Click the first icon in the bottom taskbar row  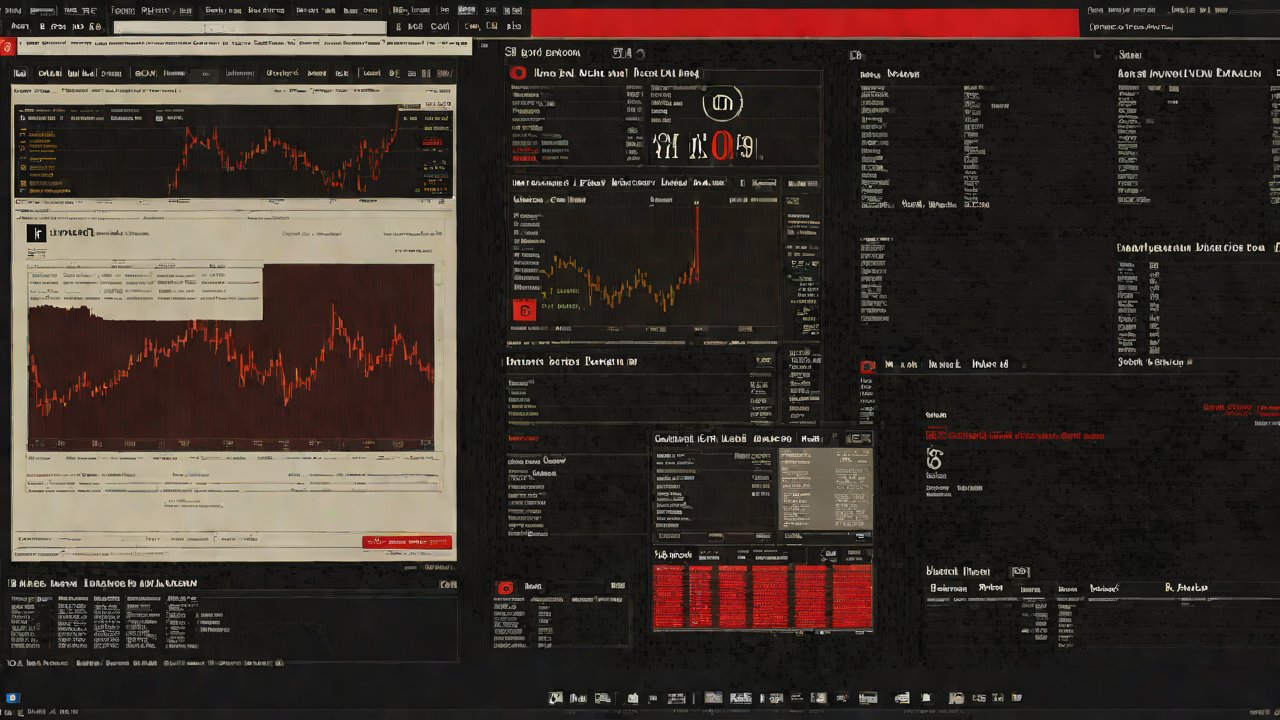point(555,698)
